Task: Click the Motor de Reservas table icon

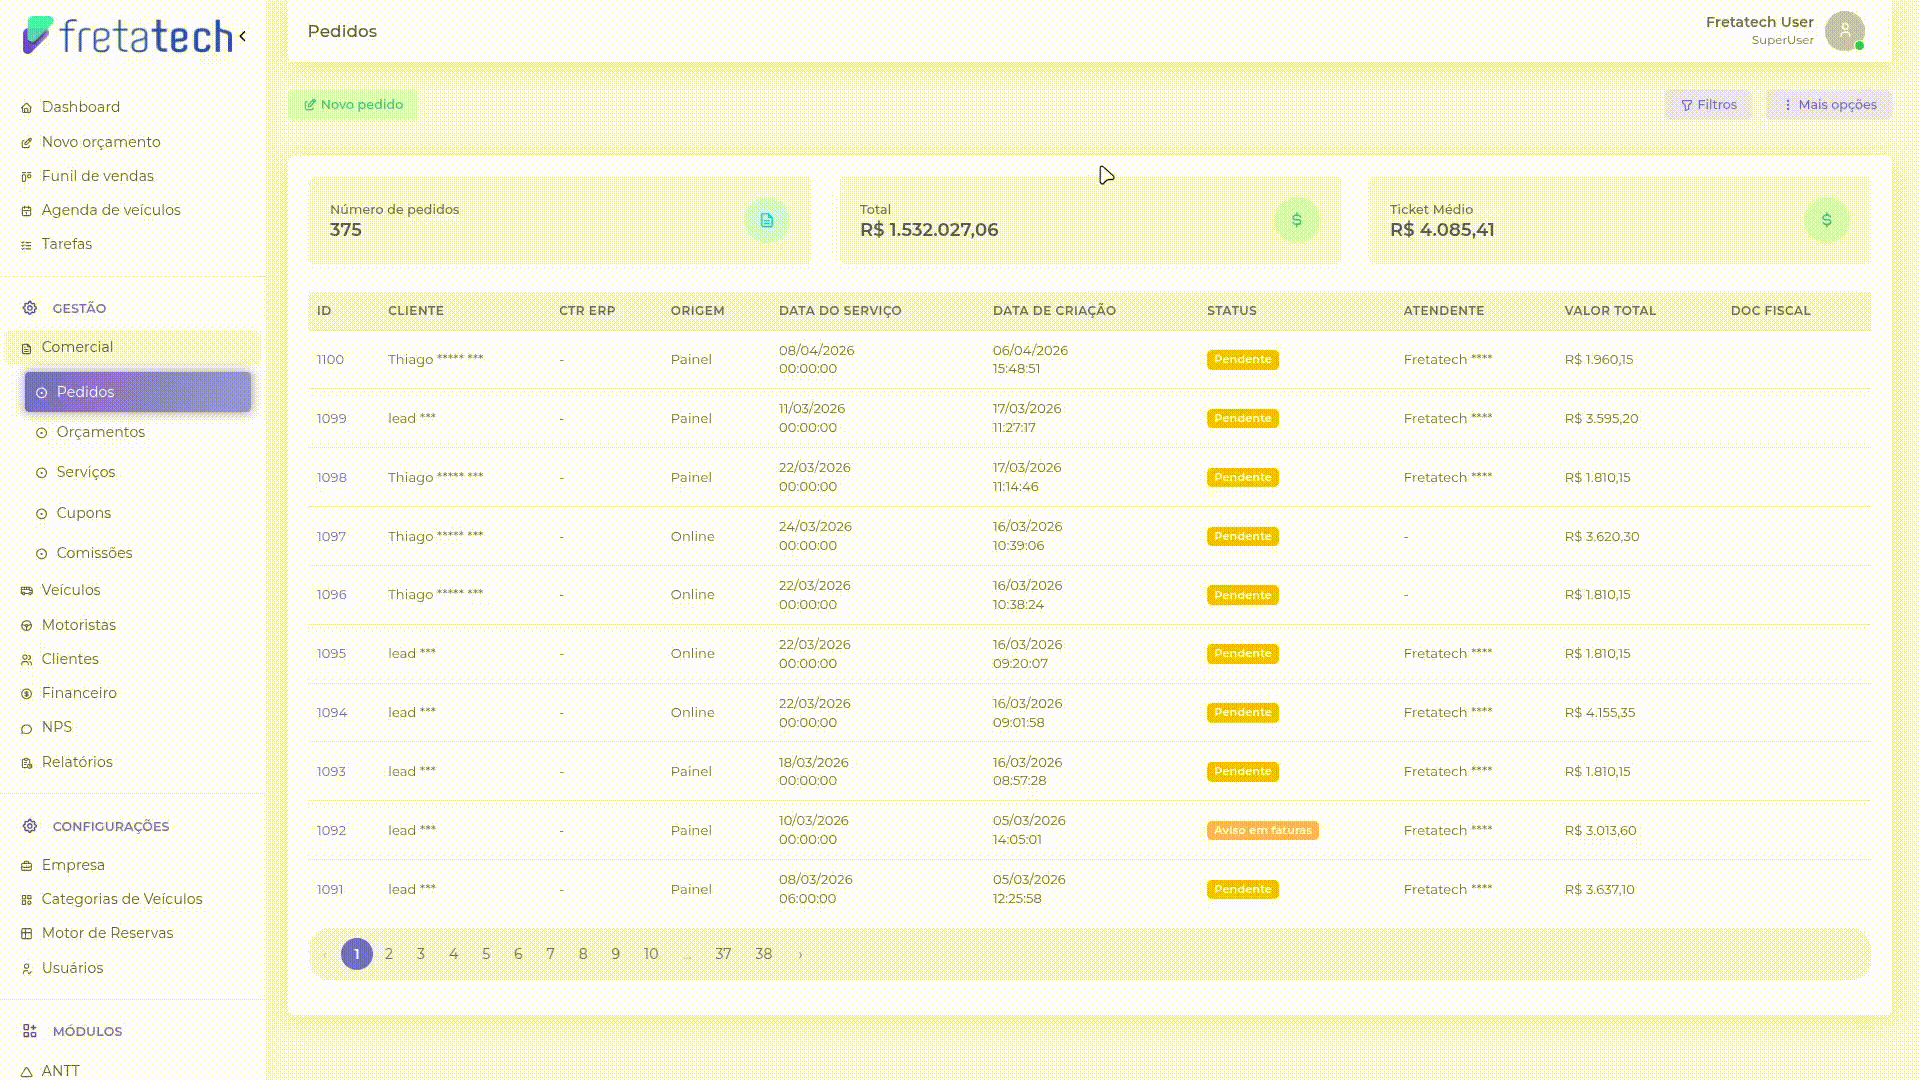Action: tap(27, 934)
